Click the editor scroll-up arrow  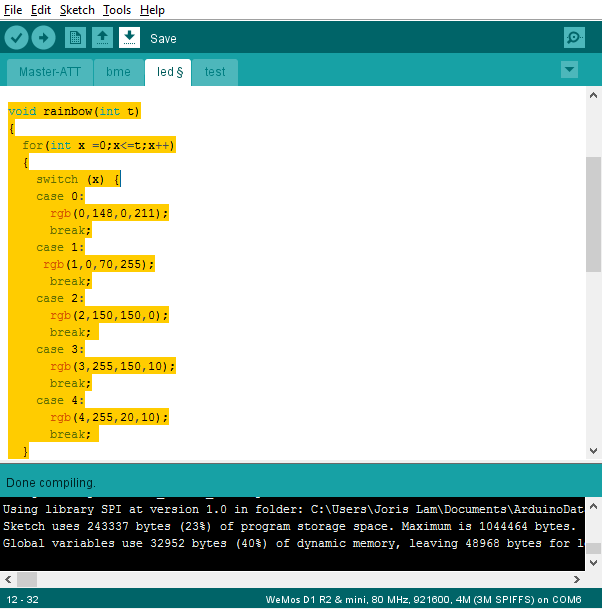(593, 95)
